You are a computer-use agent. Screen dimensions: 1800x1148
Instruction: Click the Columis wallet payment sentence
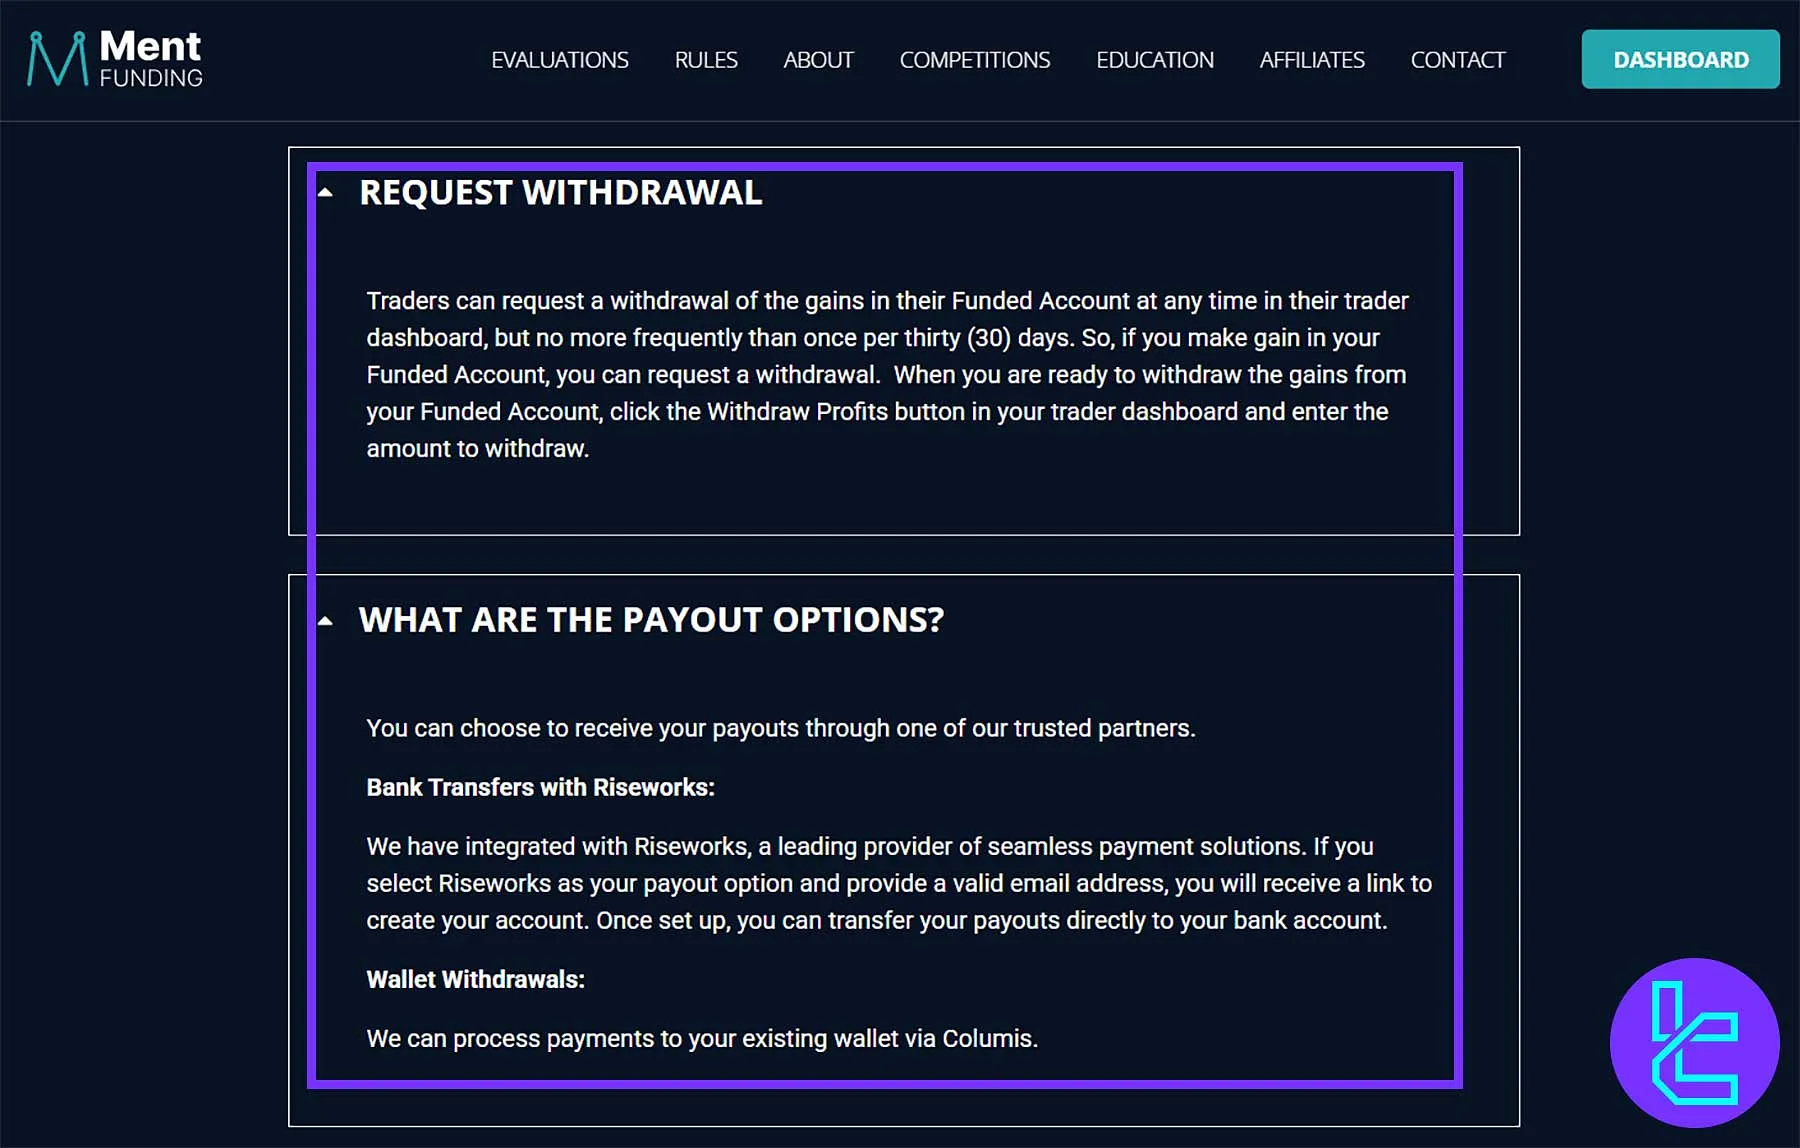(702, 1039)
